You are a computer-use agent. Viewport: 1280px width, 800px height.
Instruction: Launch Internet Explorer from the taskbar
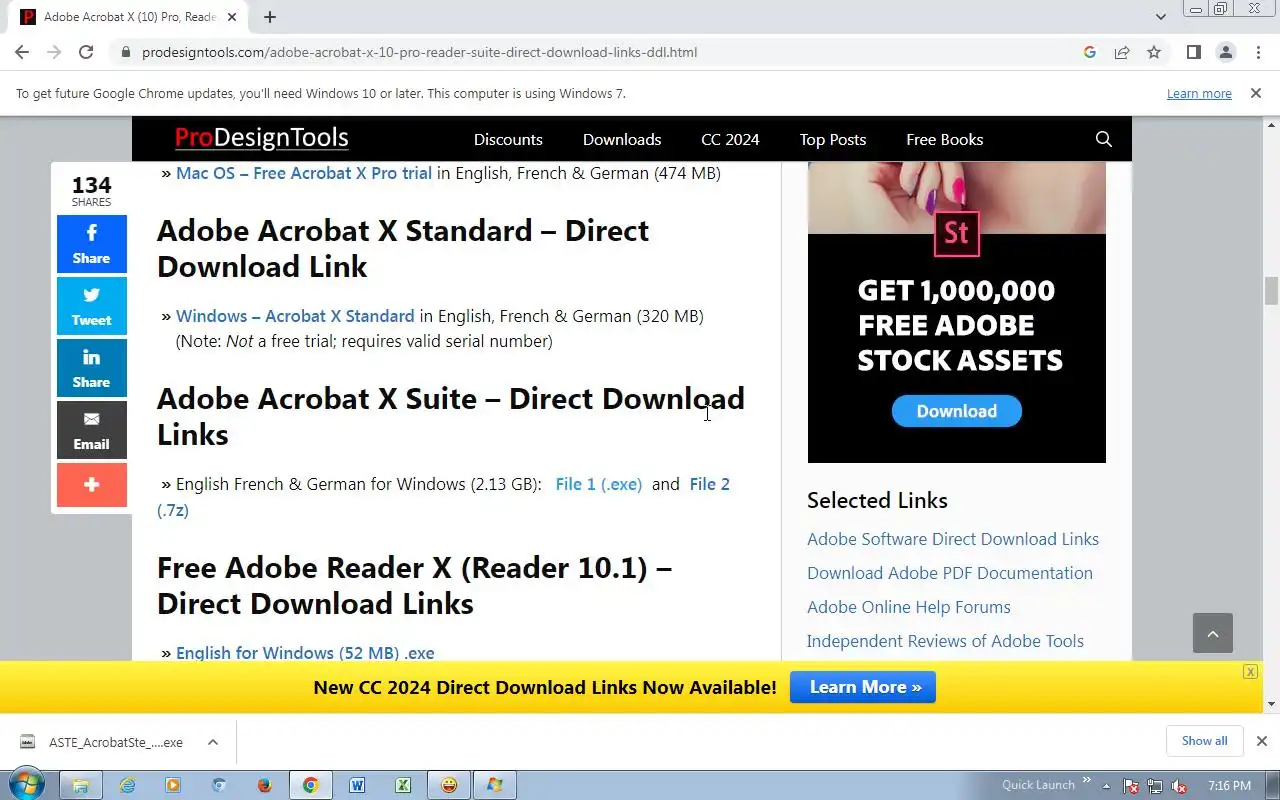pos(127,785)
